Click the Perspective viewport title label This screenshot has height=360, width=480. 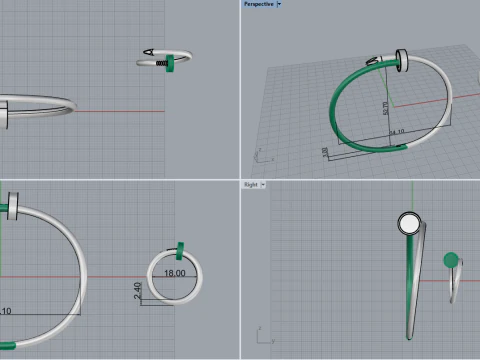pyautogui.click(x=259, y=4)
